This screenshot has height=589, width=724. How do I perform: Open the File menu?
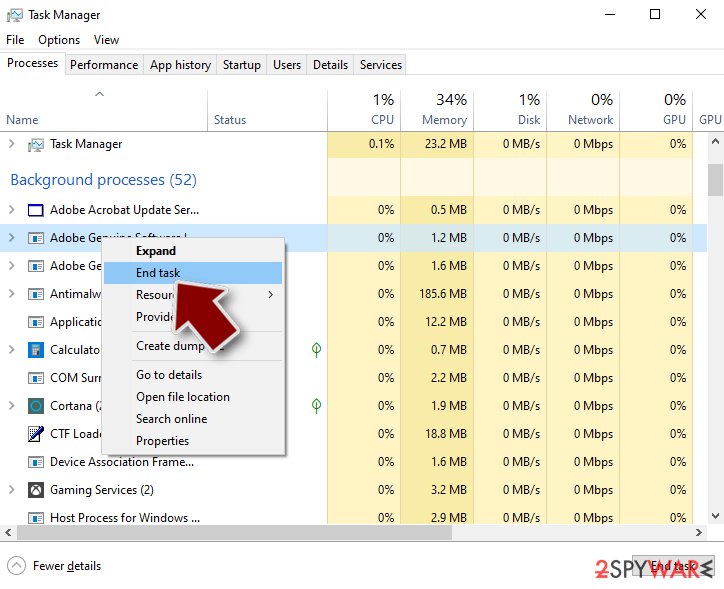pos(15,40)
